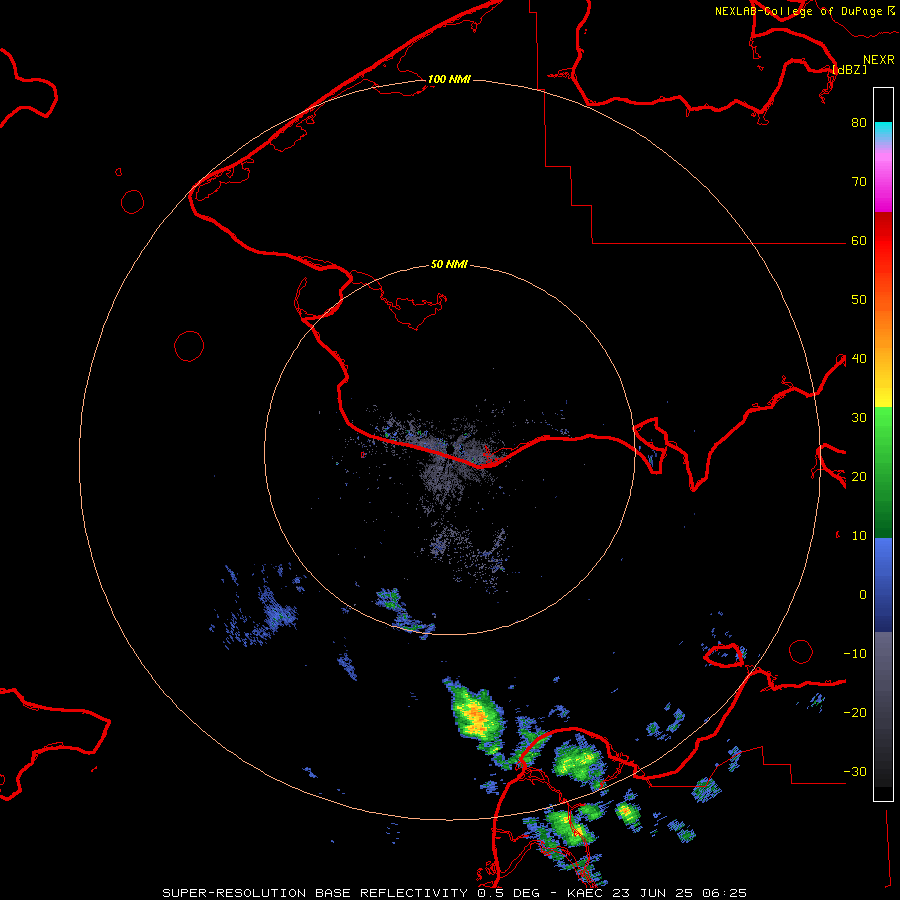Select the 100 NMI range ring label

point(449,79)
